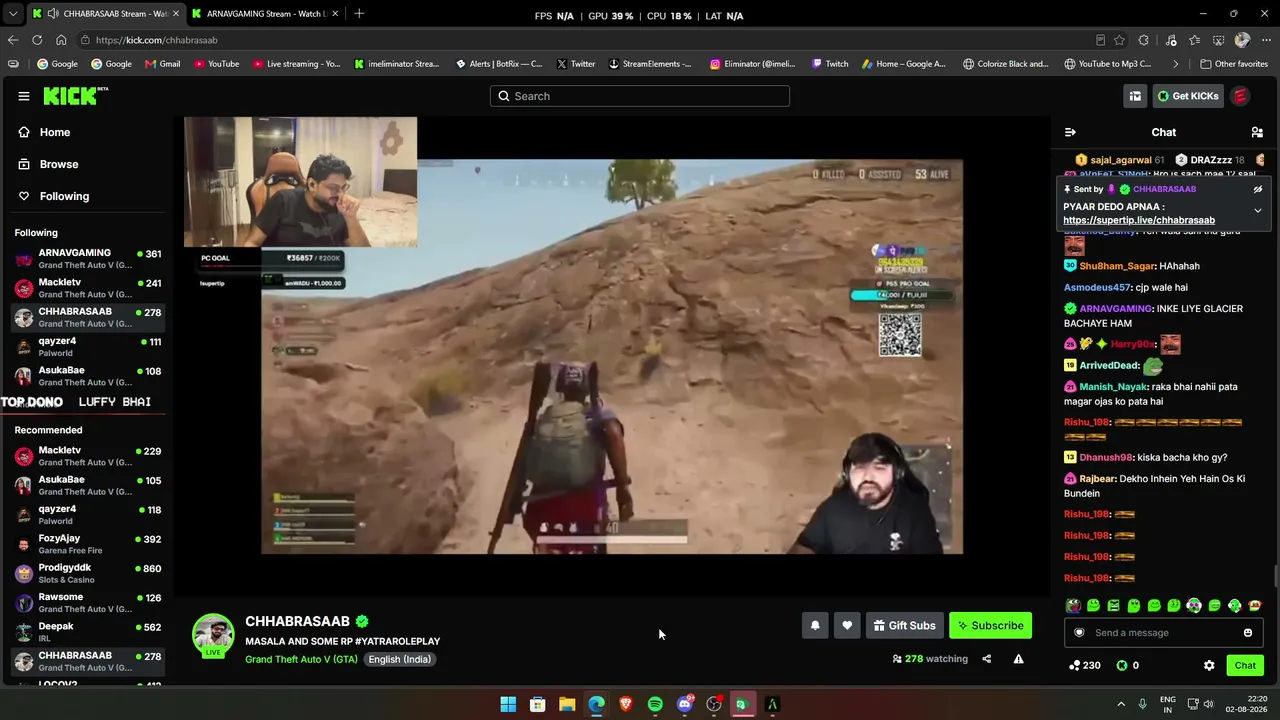This screenshot has height=720, width=1280.
Task: Click the English (India) language tag
Action: click(x=399, y=659)
